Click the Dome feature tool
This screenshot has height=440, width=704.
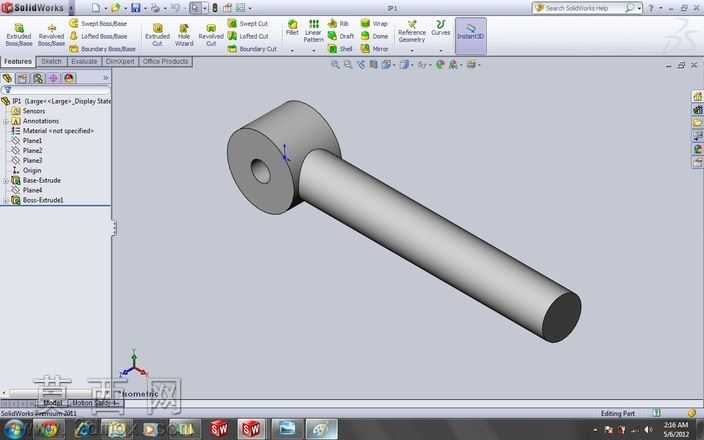coord(374,36)
